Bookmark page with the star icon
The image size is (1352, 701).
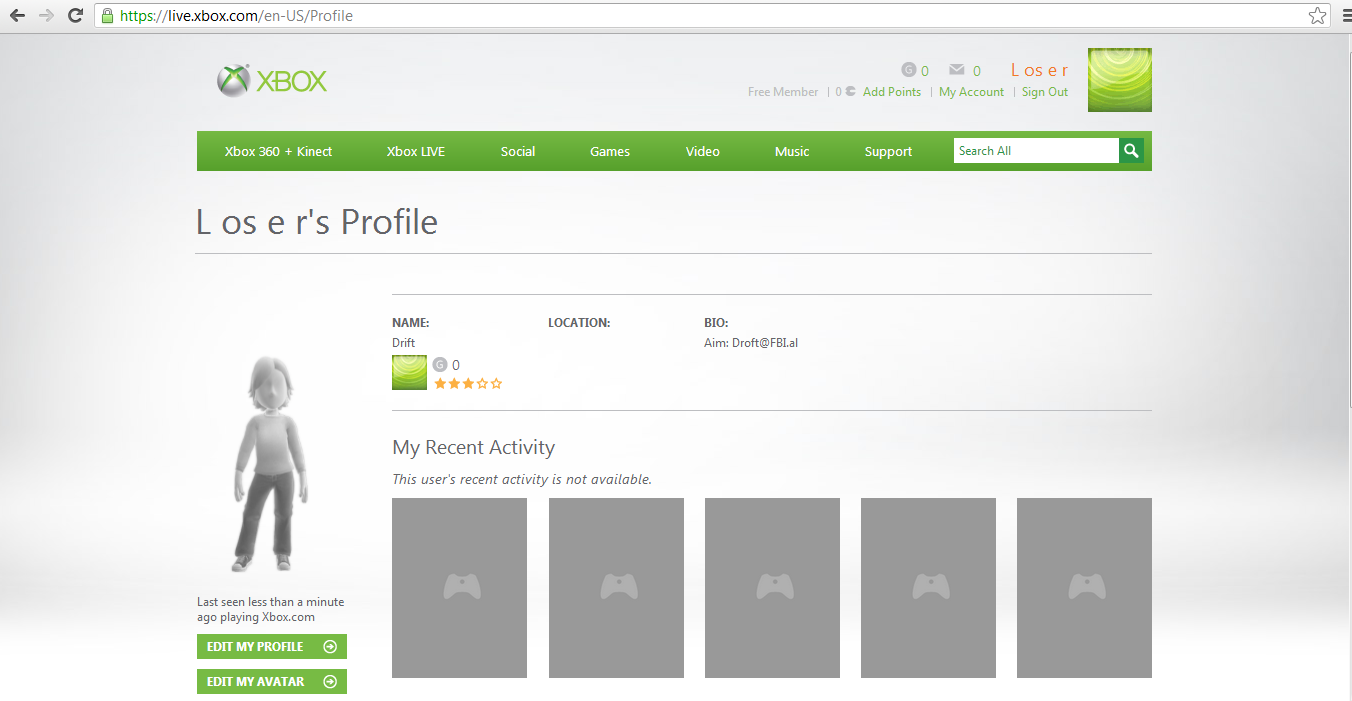(1318, 15)
